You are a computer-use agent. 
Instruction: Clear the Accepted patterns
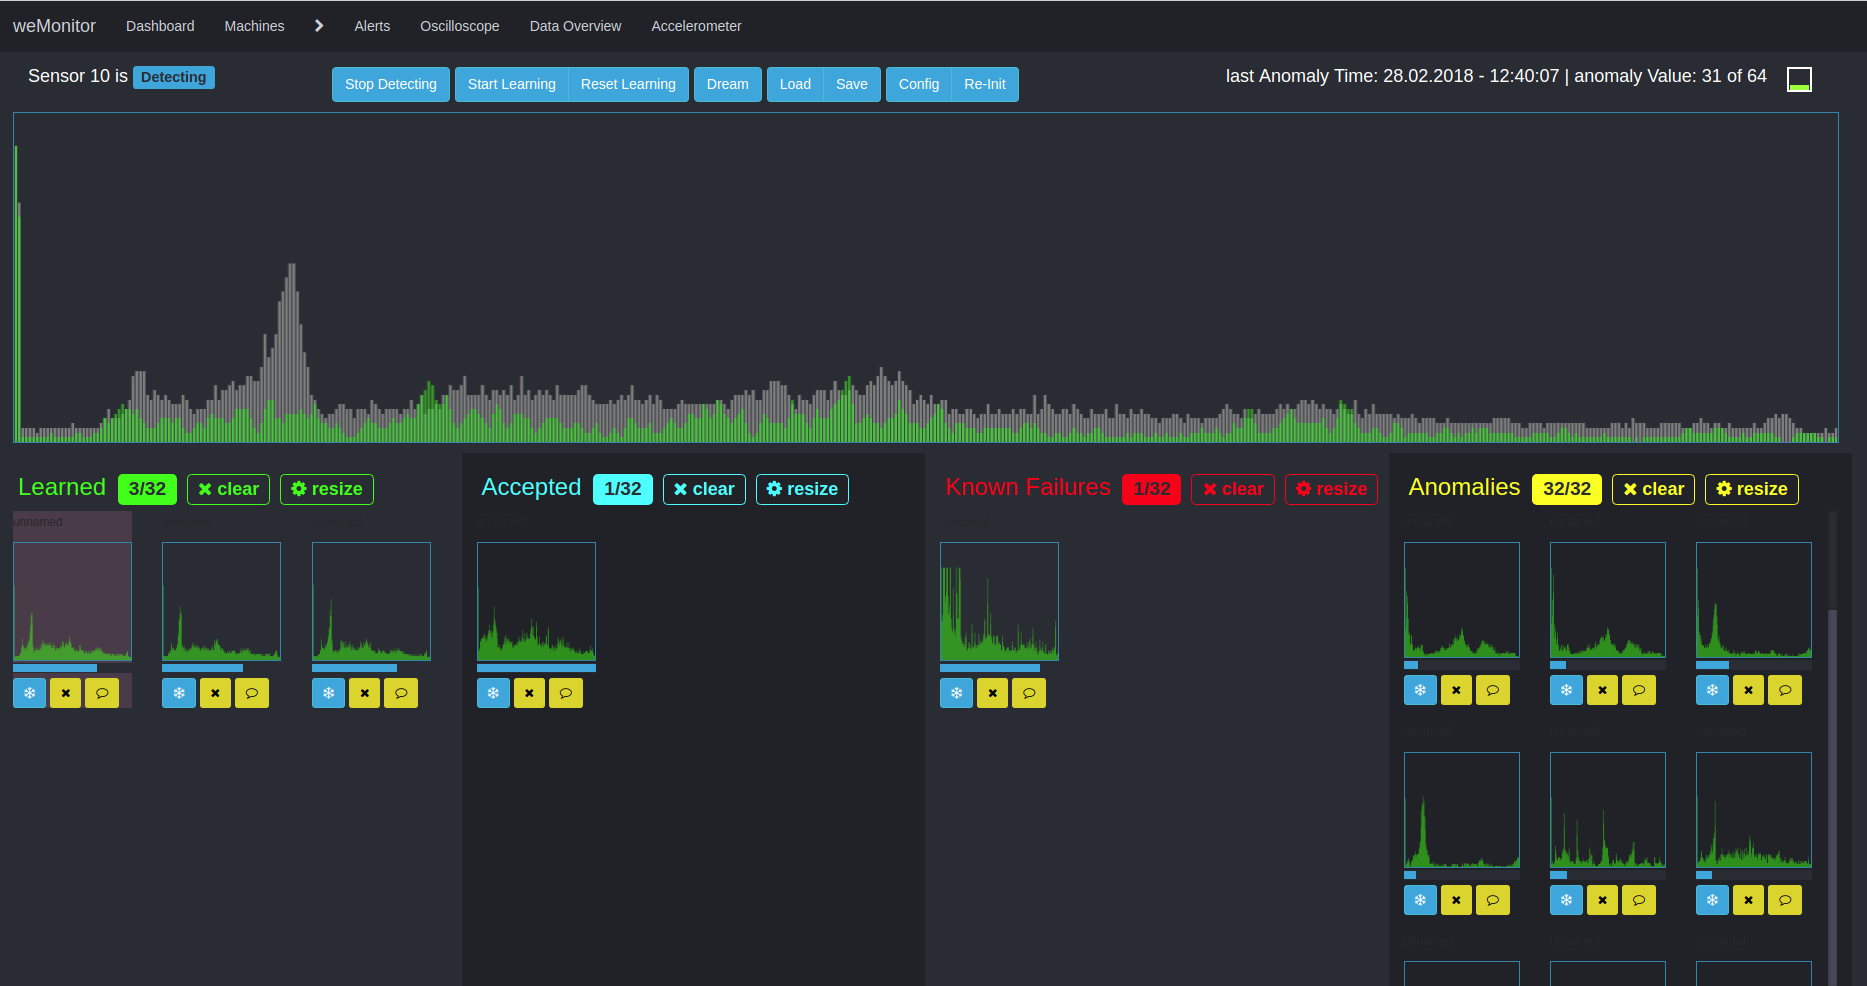point(704,489)
